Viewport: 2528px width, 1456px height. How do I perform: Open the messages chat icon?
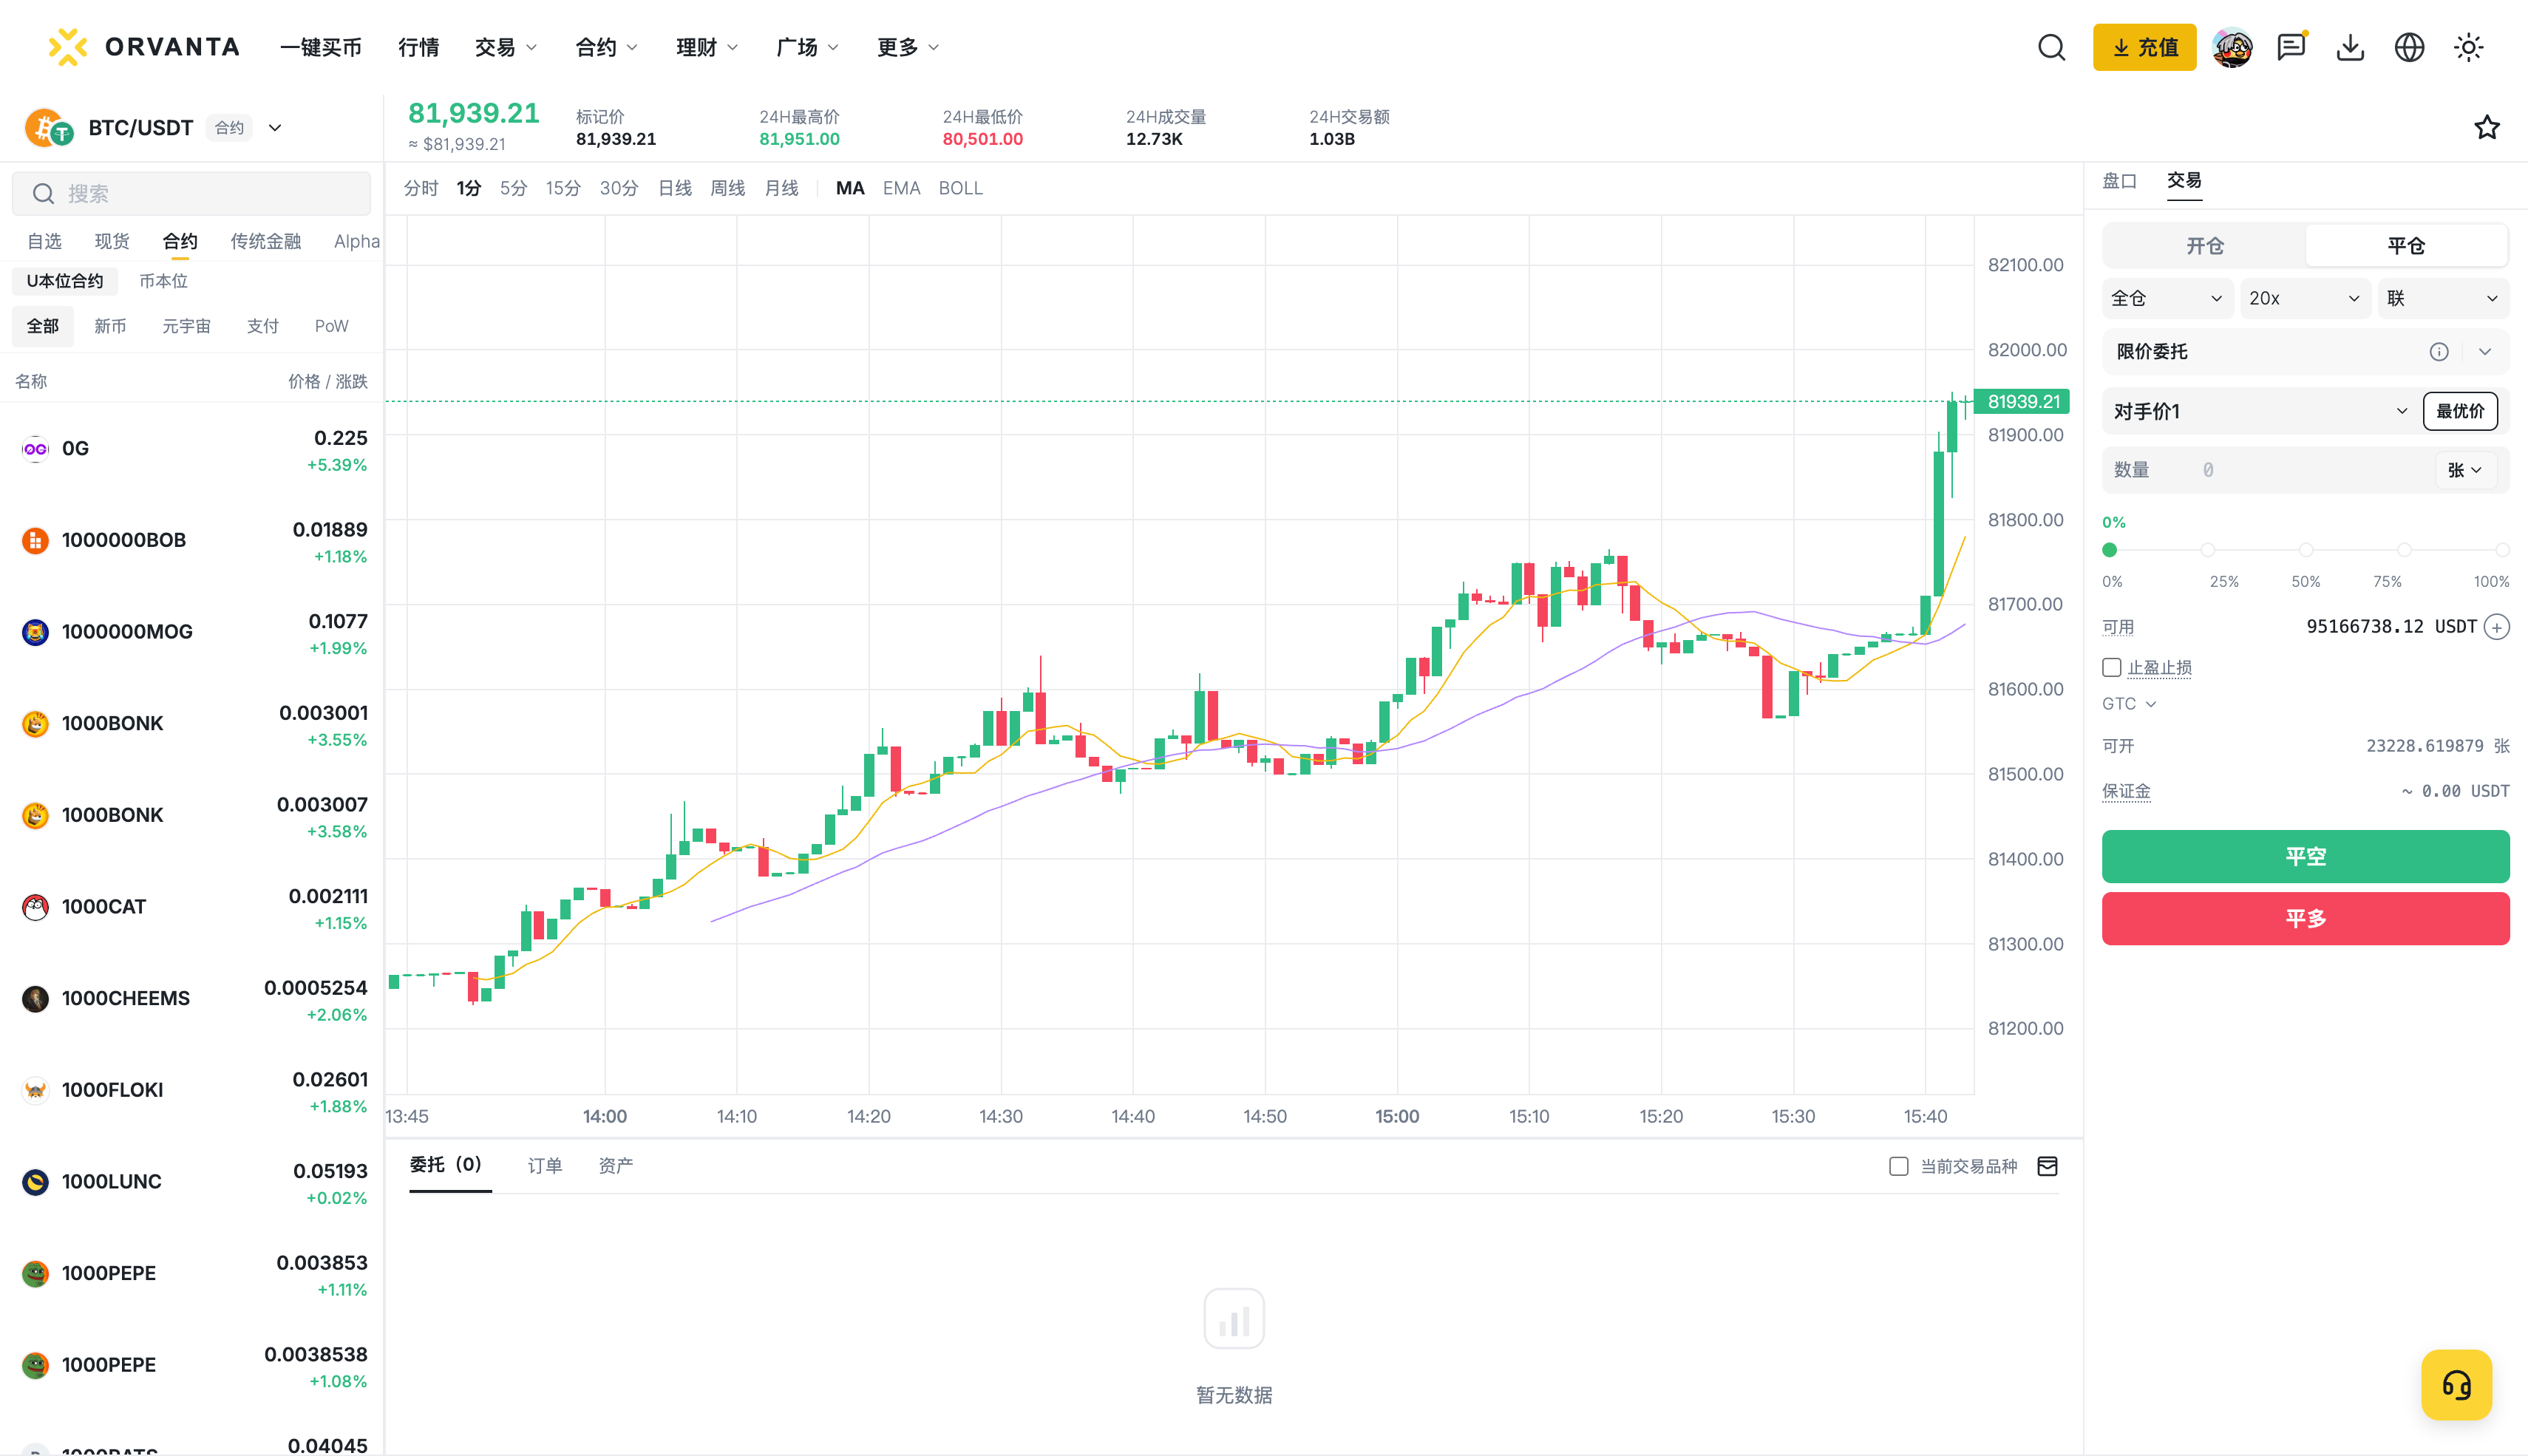pos(2291,47)
